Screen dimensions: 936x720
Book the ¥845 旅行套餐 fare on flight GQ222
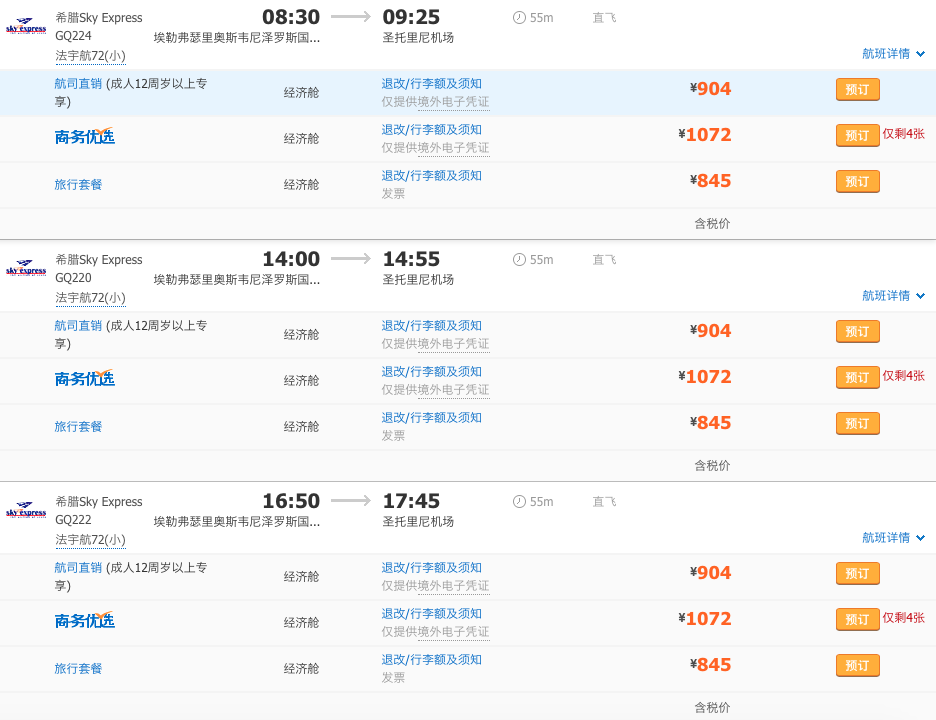coord(857,666)
